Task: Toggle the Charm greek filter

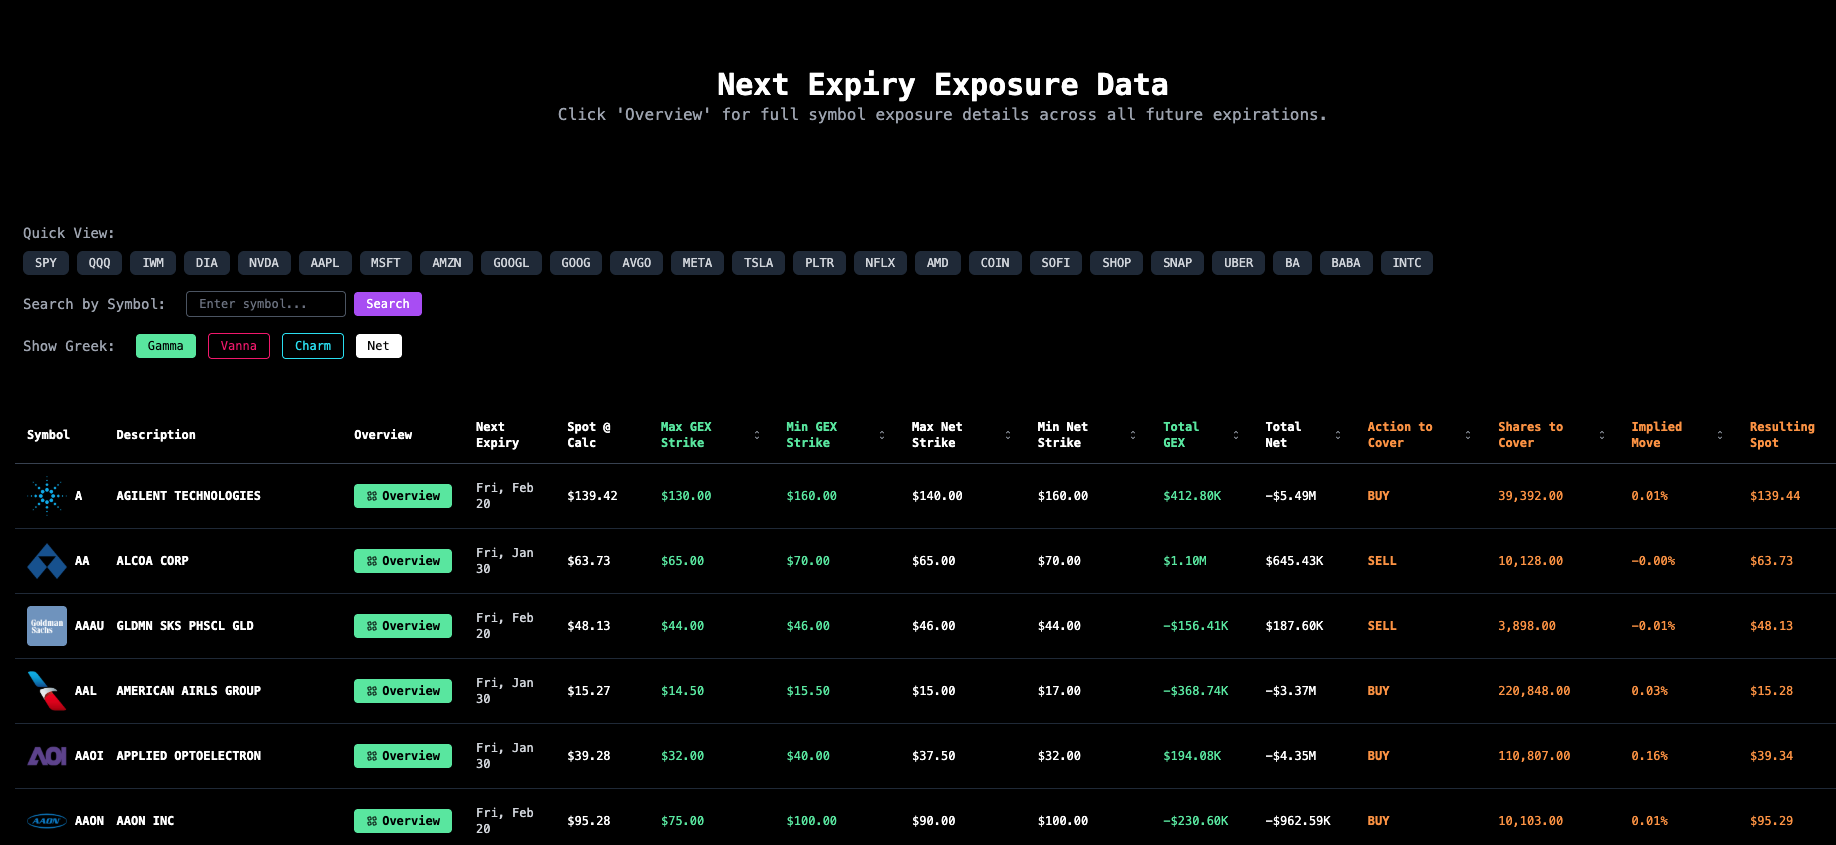Action: pos(313,346)
